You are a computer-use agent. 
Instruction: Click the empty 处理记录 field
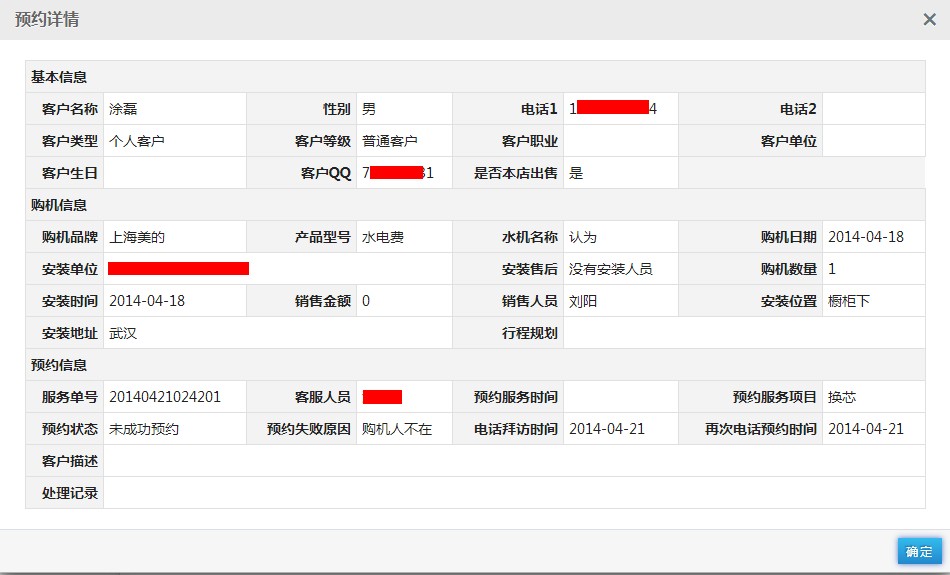pos(514,493)
